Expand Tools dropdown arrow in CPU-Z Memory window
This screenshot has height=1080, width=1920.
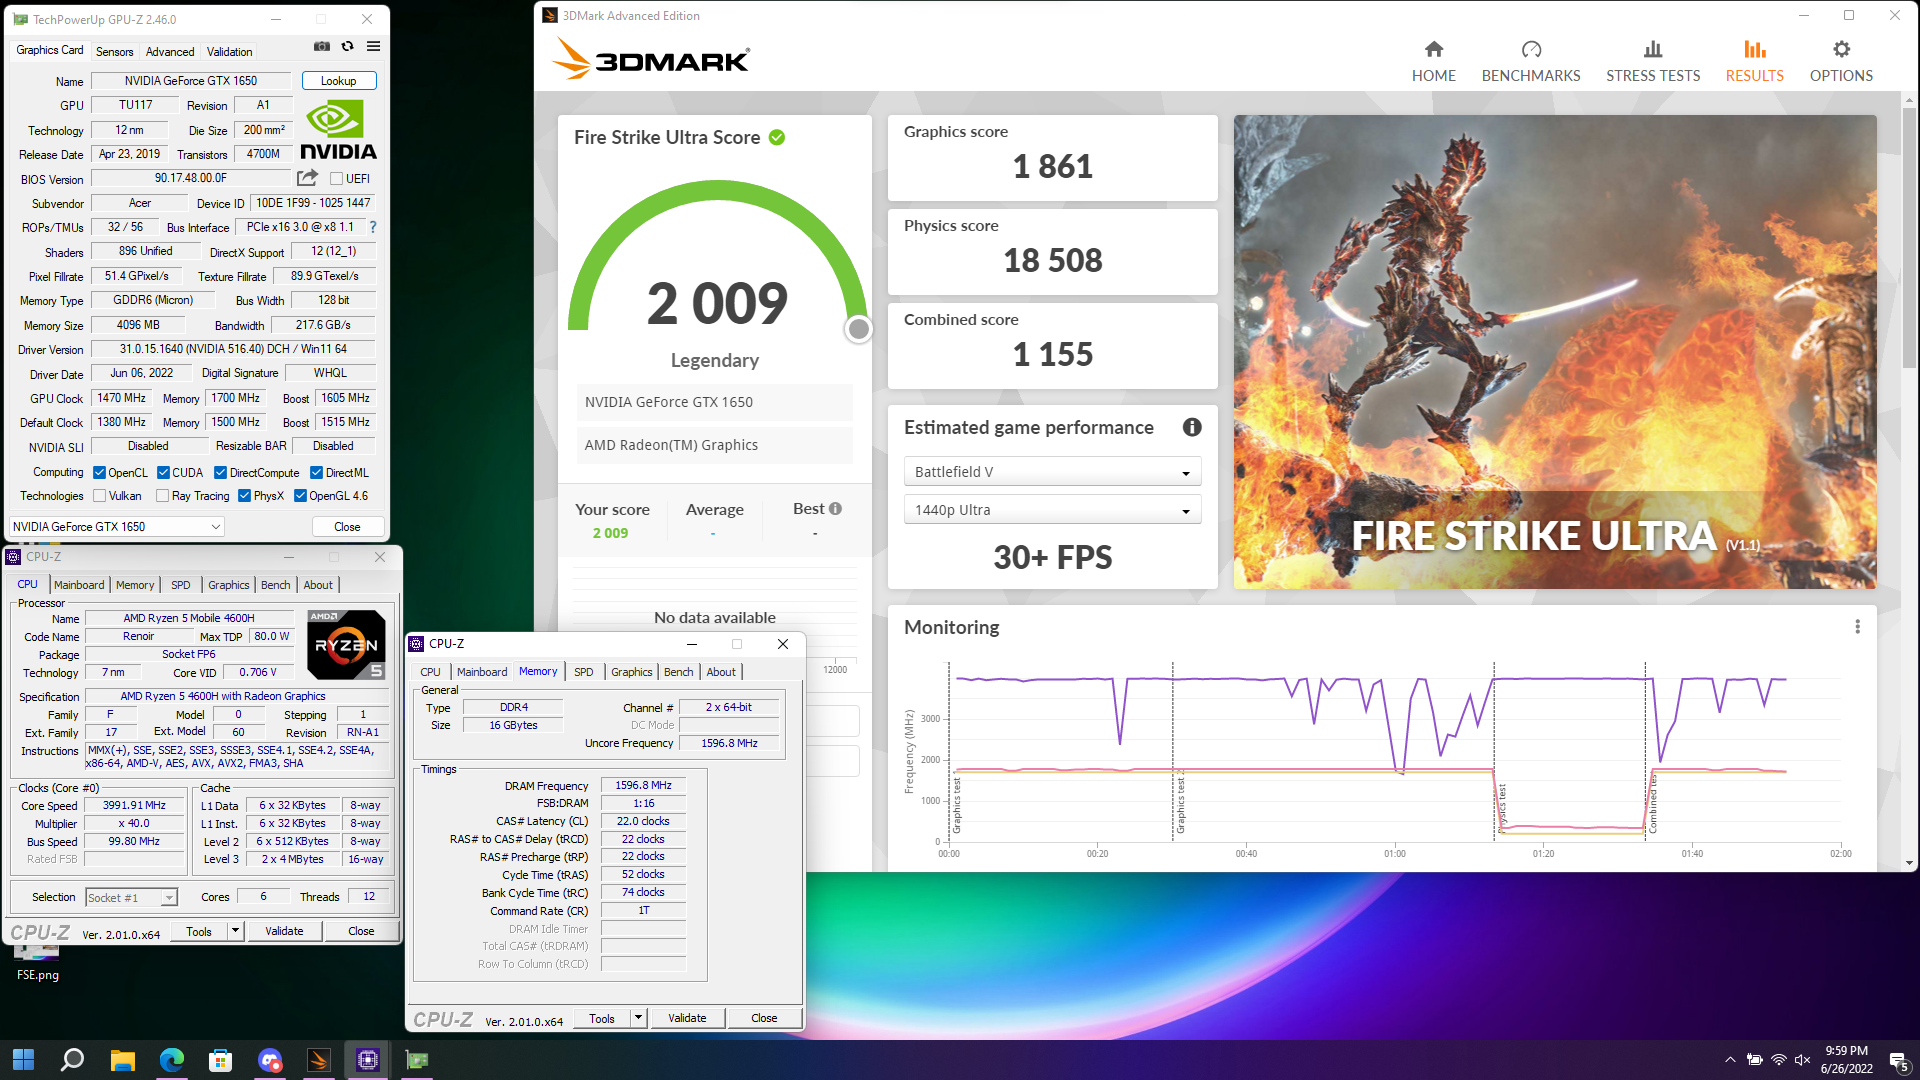coord(638,1018)
